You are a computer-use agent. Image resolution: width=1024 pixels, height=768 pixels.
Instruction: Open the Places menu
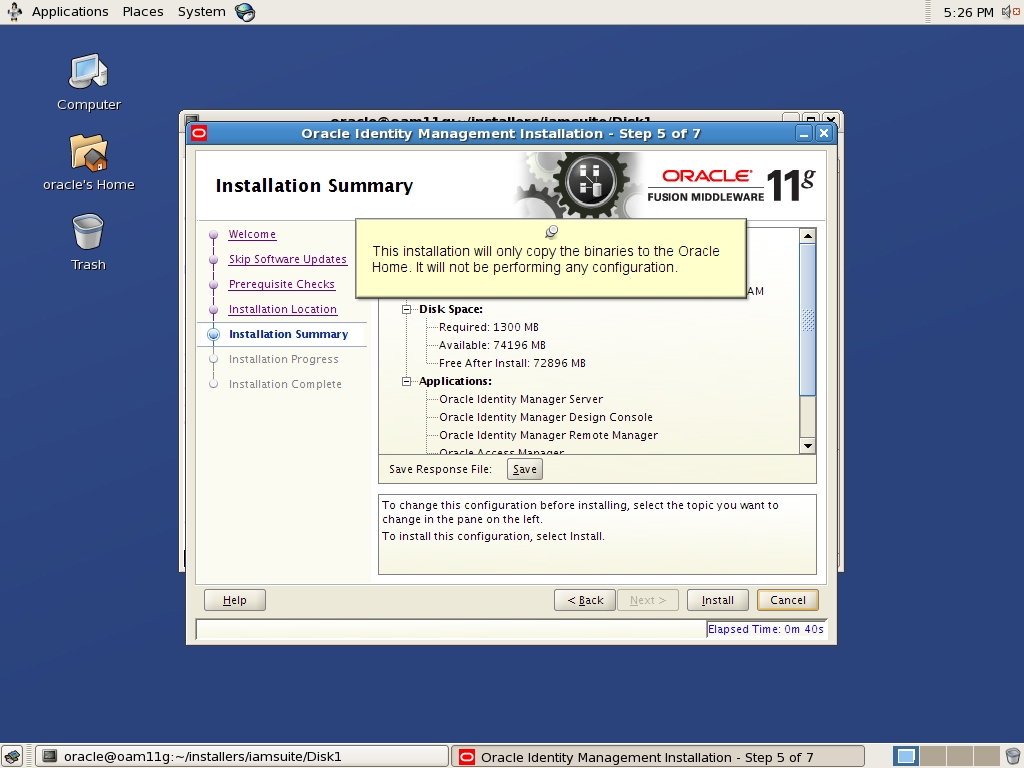coord(142,11)
